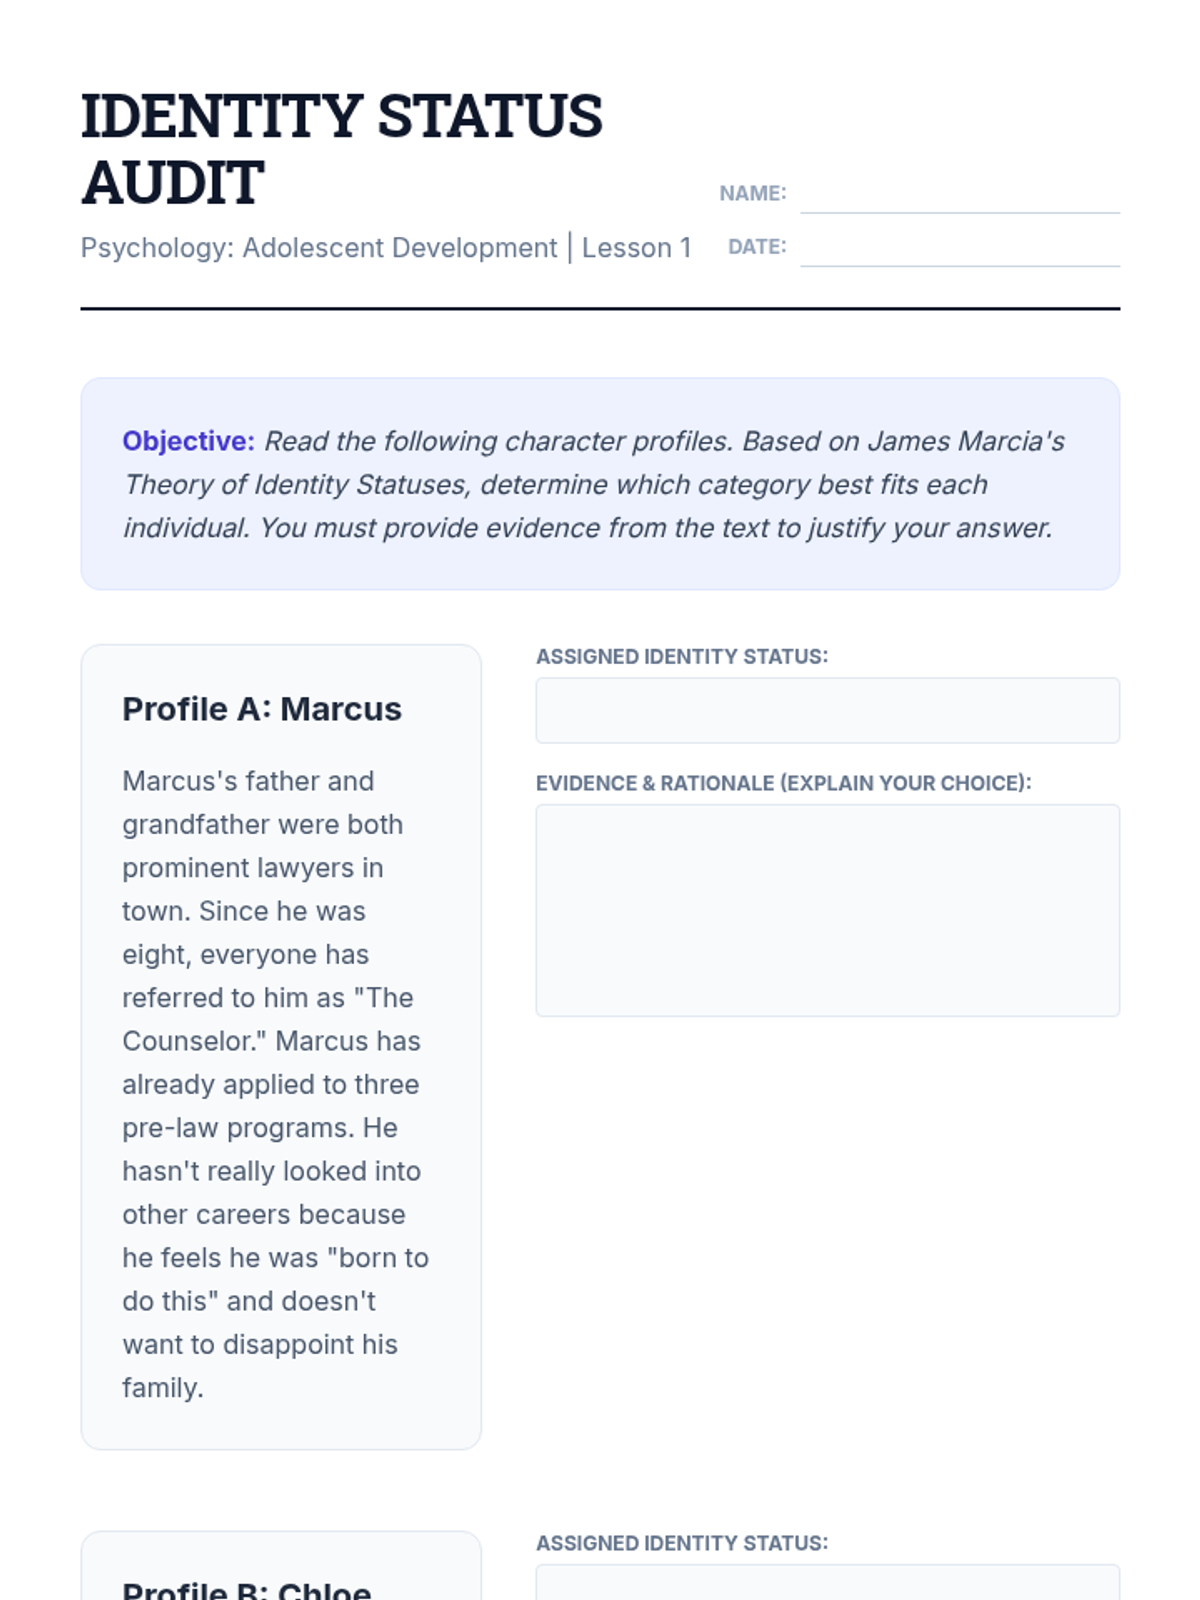
Task: Focus Marcus's Assigned Identity Status field
Action: coord(827,710)
